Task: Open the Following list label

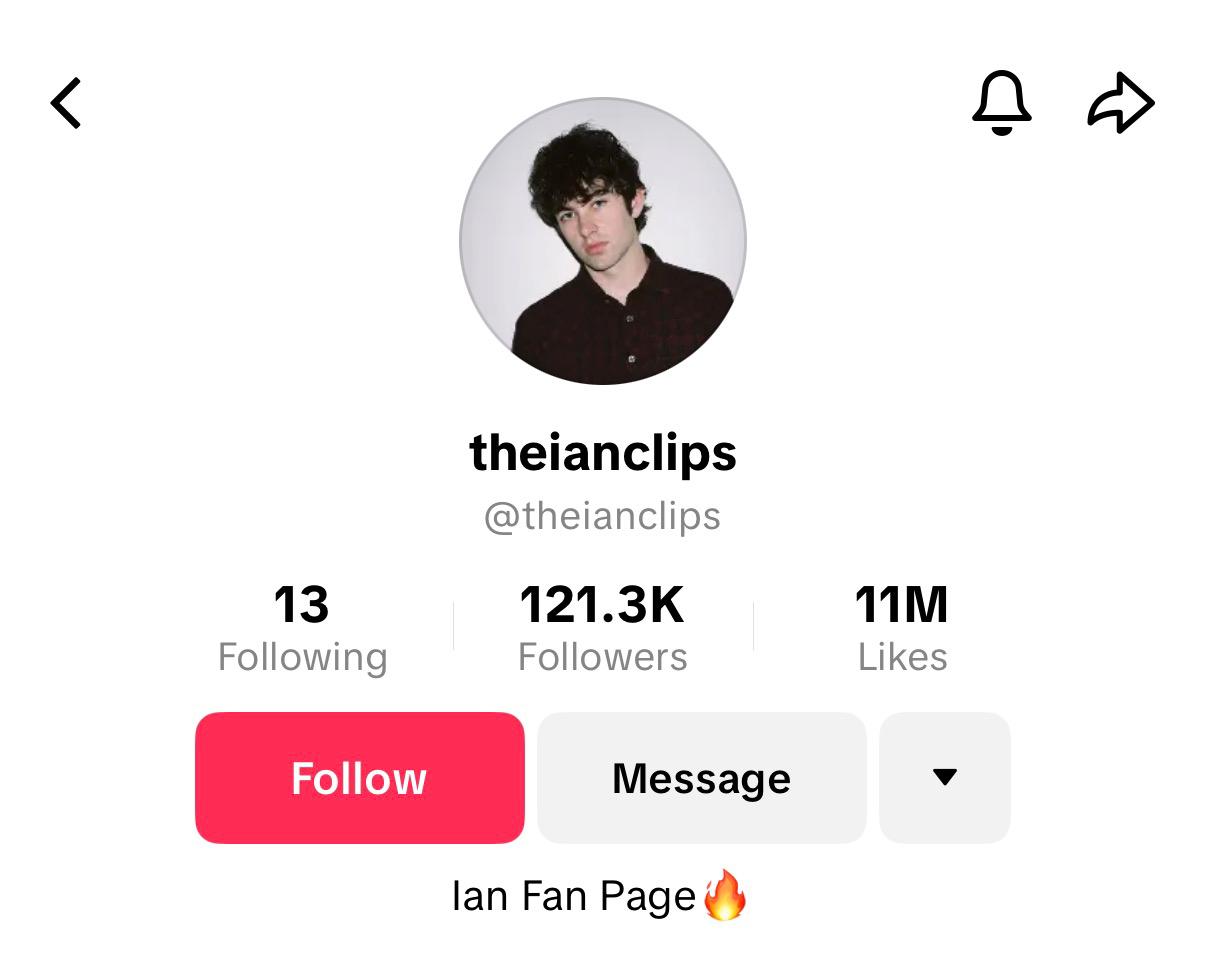Action: (303, 658)
